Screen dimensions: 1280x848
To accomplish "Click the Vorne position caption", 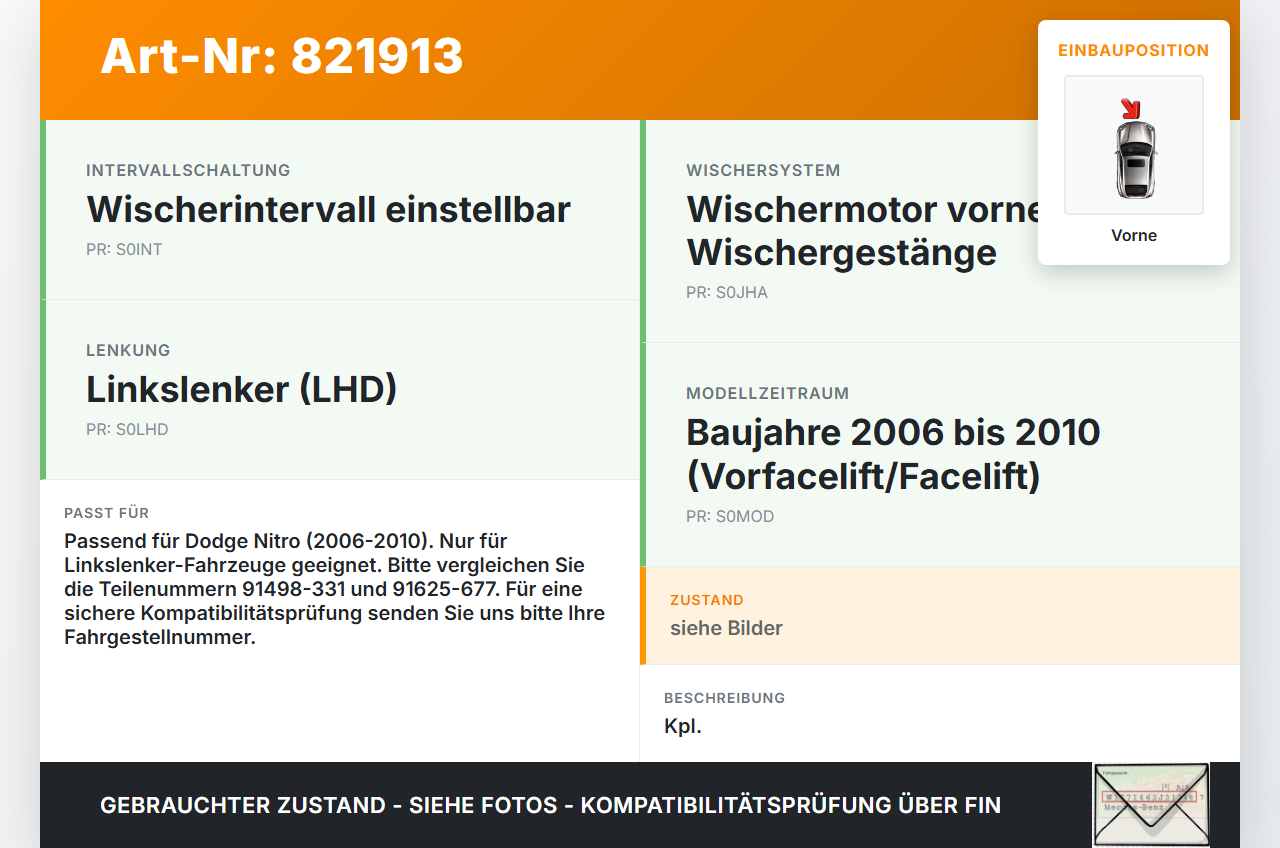I will point(1134,235).
